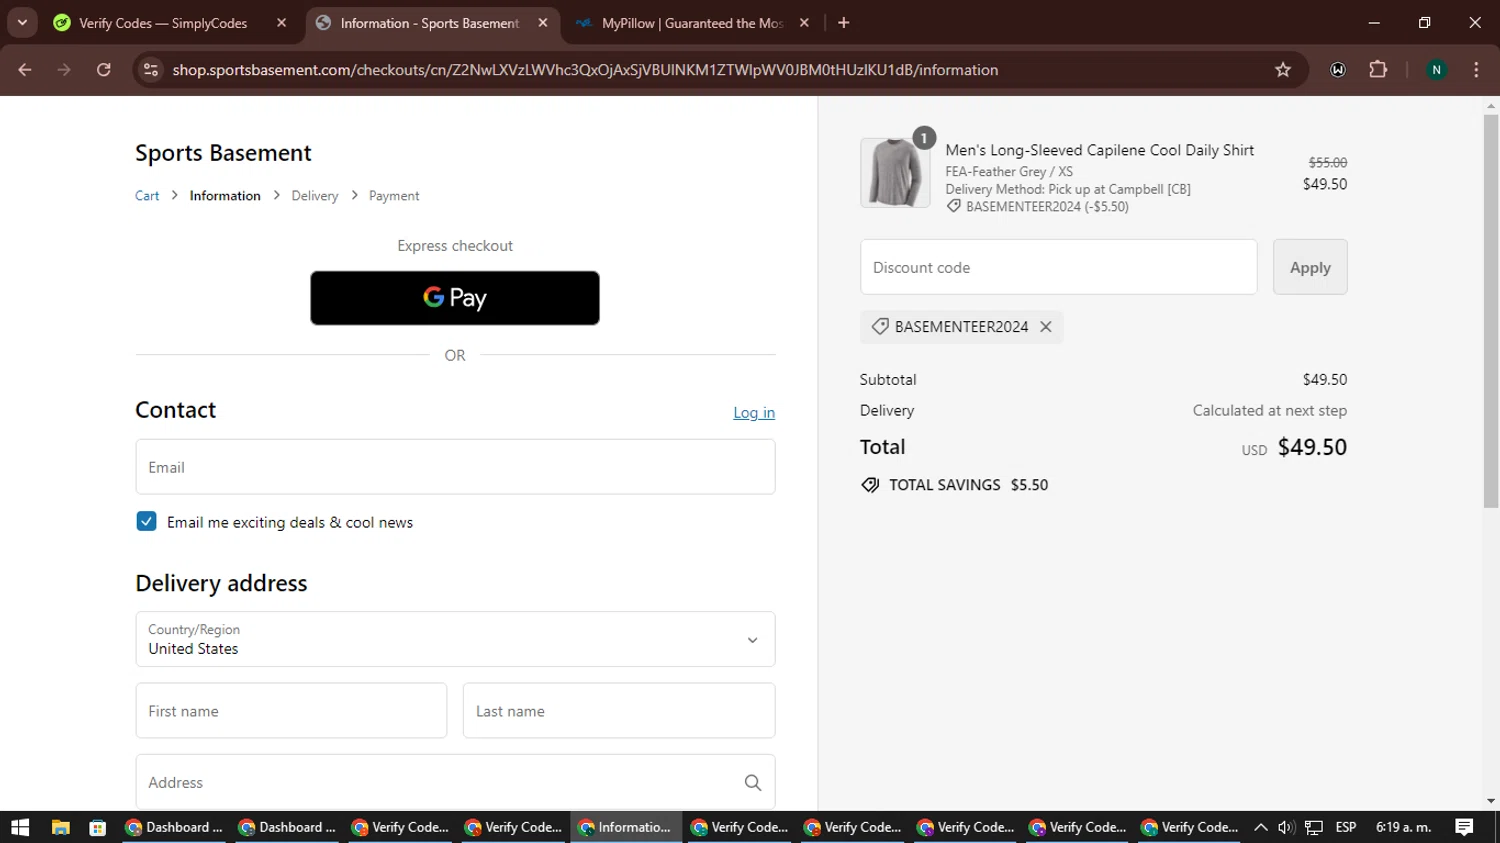The width and height of the screenshot is (1500, 843).
Task: Bookmark this page with the star icon
Action: tap(1283, 70)
